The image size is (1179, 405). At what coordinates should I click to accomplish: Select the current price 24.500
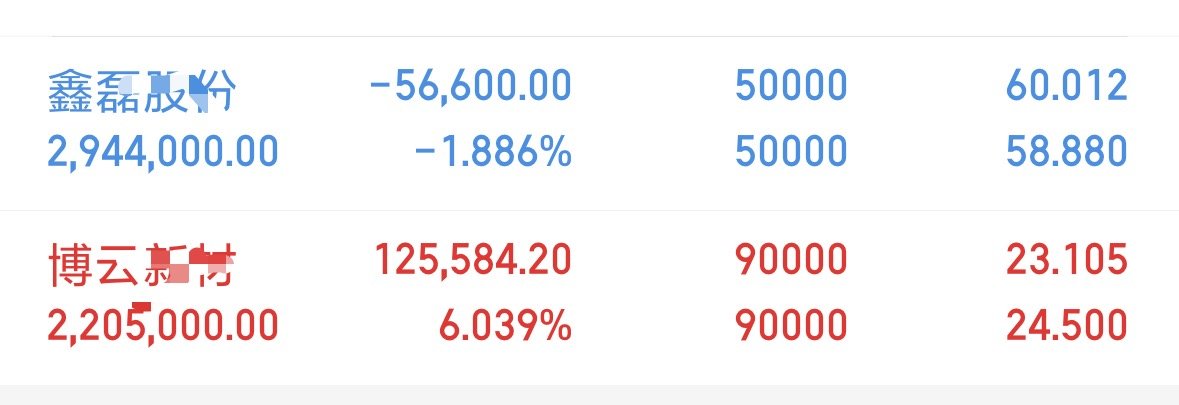1066,326
